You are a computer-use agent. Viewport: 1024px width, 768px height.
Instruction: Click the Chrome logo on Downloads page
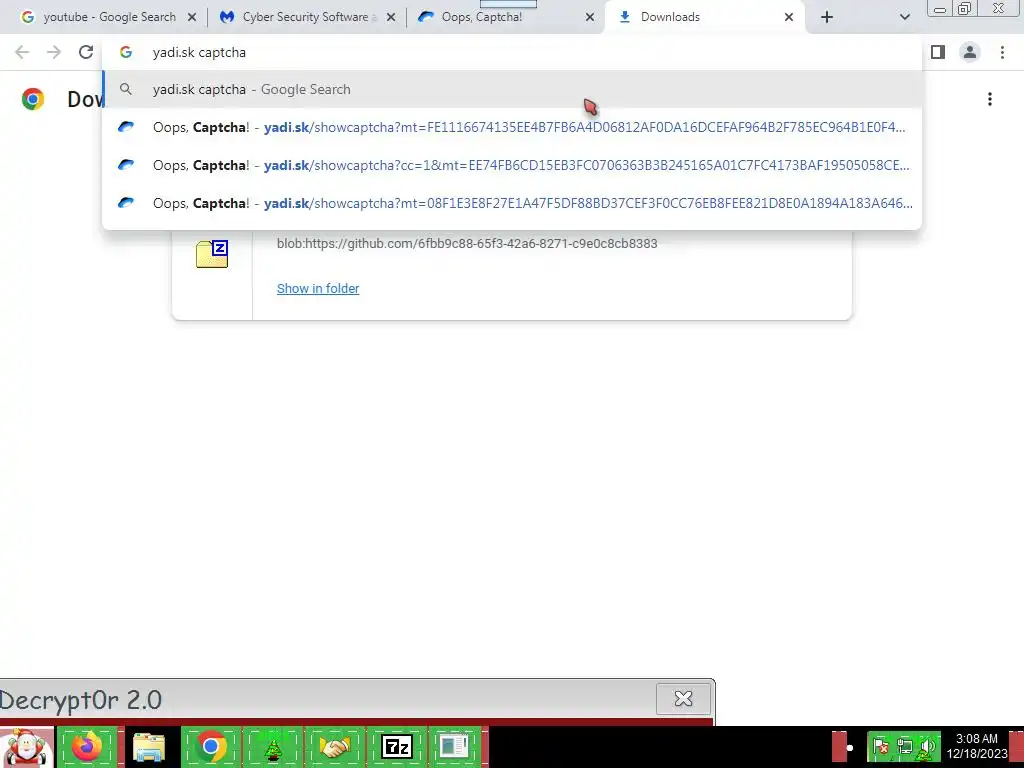[x=33, y=99]
